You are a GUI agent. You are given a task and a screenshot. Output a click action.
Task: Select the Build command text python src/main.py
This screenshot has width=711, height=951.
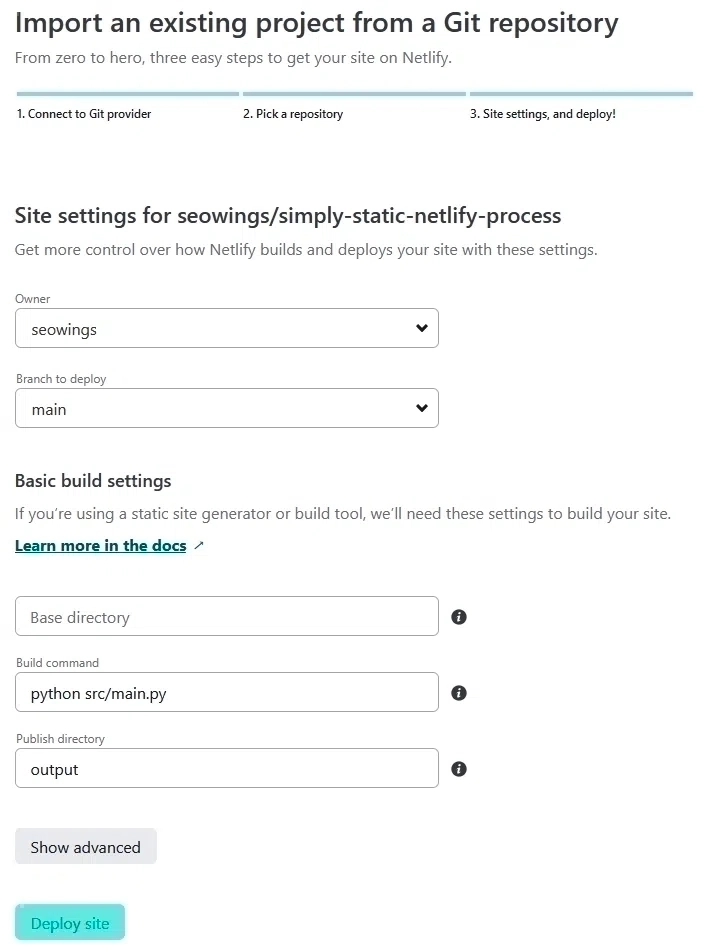tap(227, 692)
